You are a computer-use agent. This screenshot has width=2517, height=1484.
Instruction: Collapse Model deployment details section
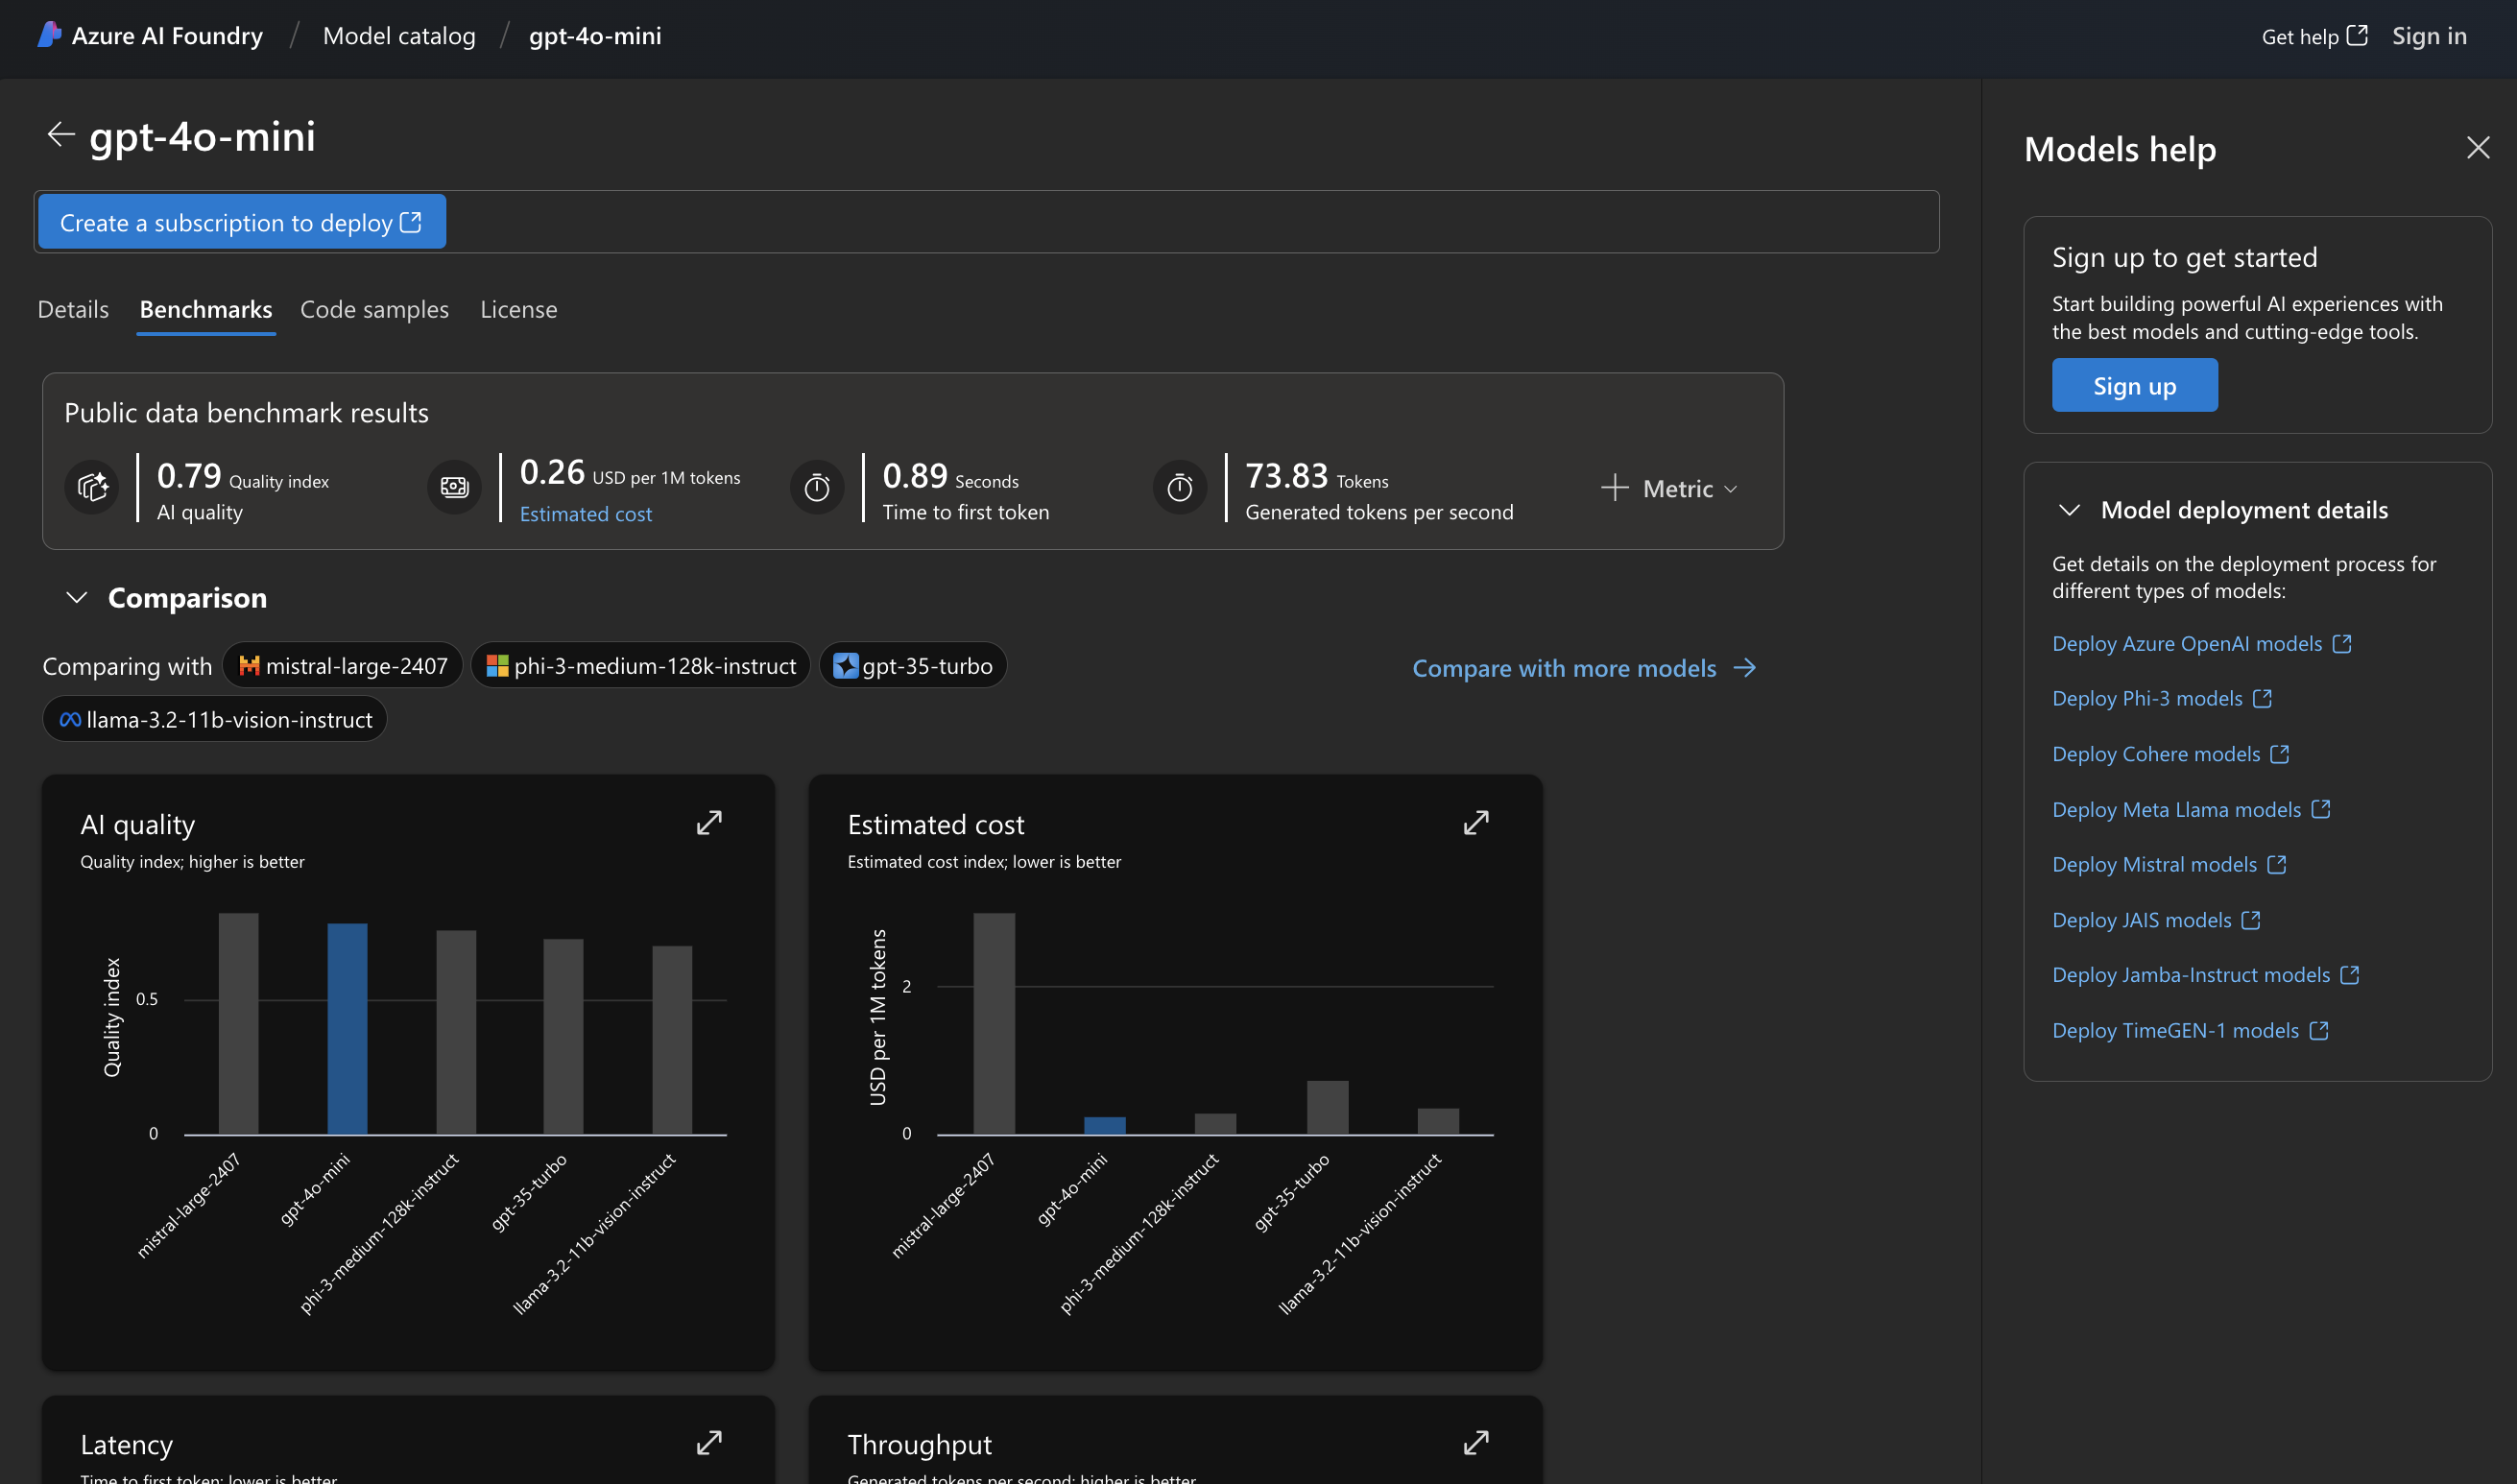(x=2069, y=510)
